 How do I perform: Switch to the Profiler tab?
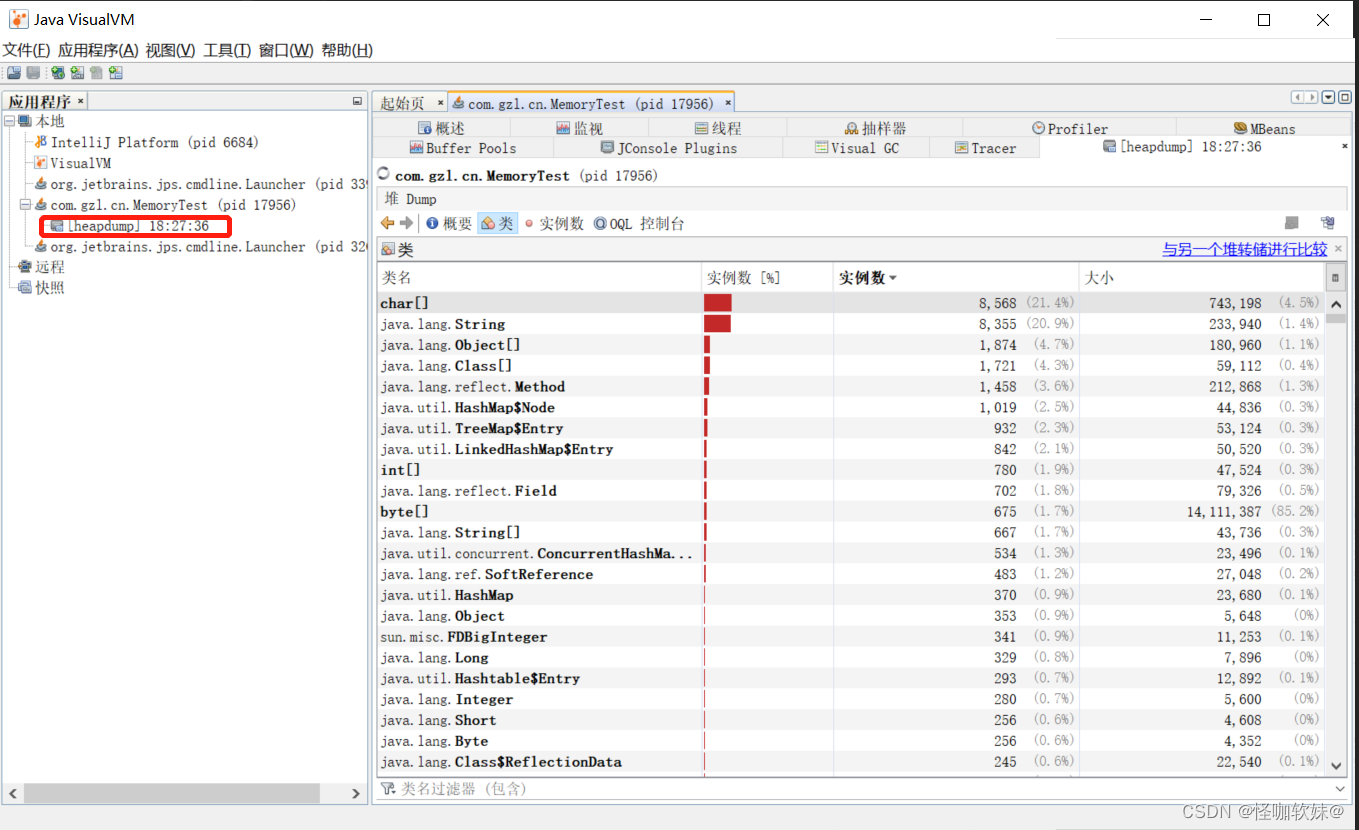tap(1070, 128)
